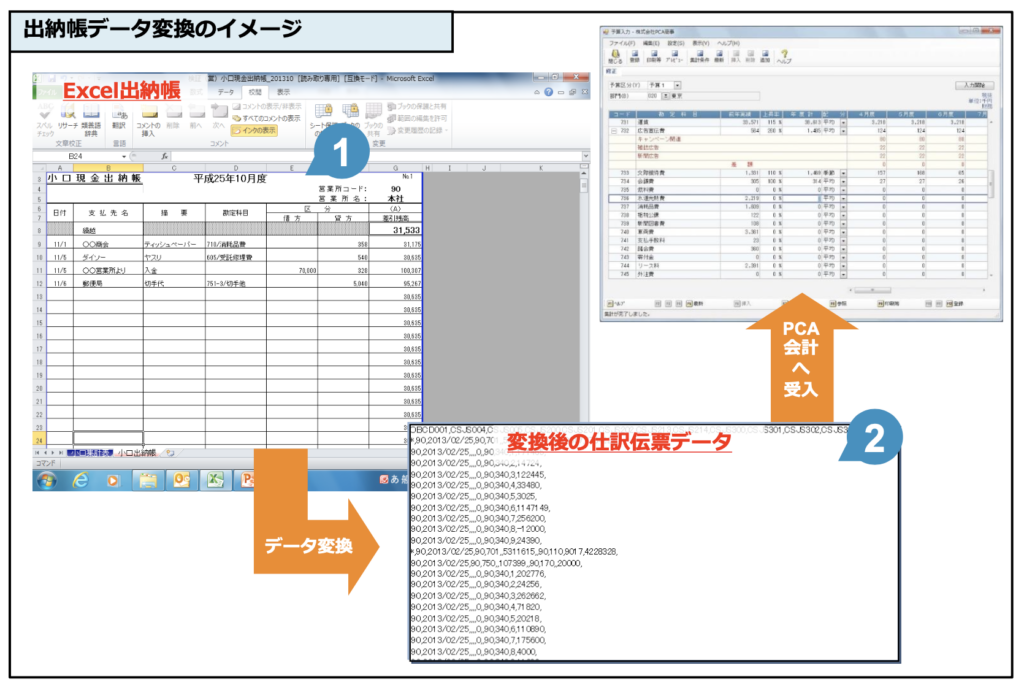Switch to the Data (データ) ribbon tab
The width and height of the screenshot is (1024, 687).
226,92
